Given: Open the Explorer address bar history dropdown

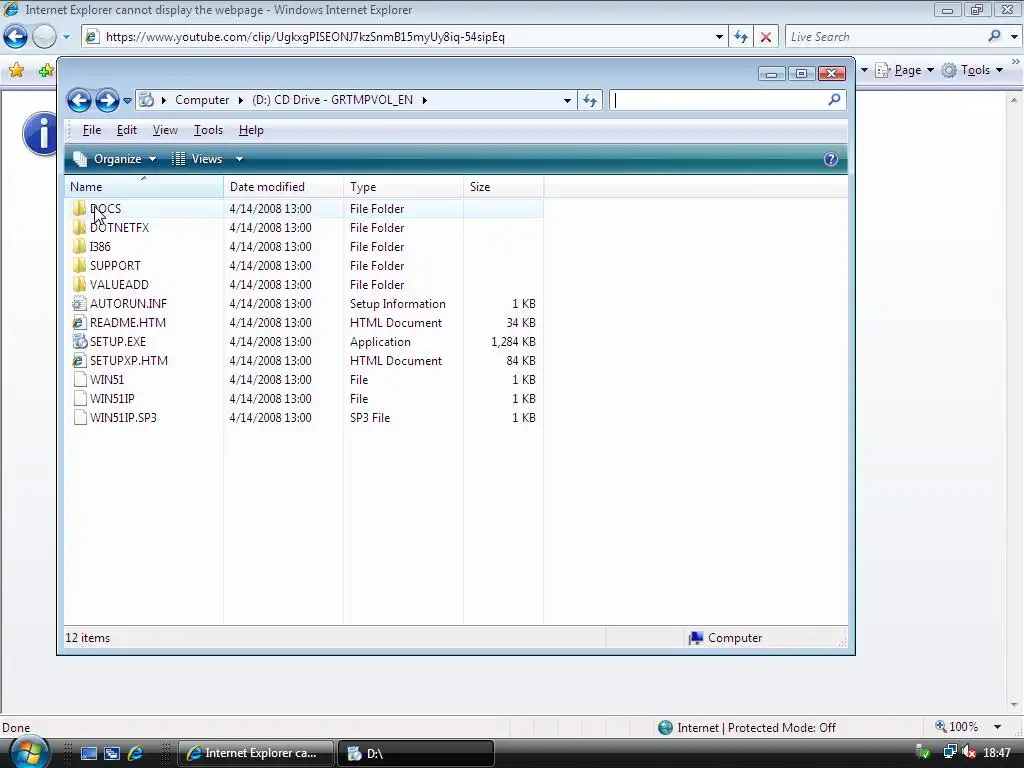Looking at the screenshot, I should (x=567, y=101).
